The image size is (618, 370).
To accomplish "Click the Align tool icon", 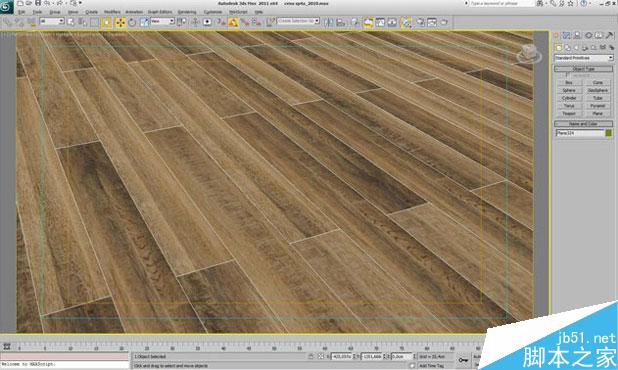I will click(341, 22).
